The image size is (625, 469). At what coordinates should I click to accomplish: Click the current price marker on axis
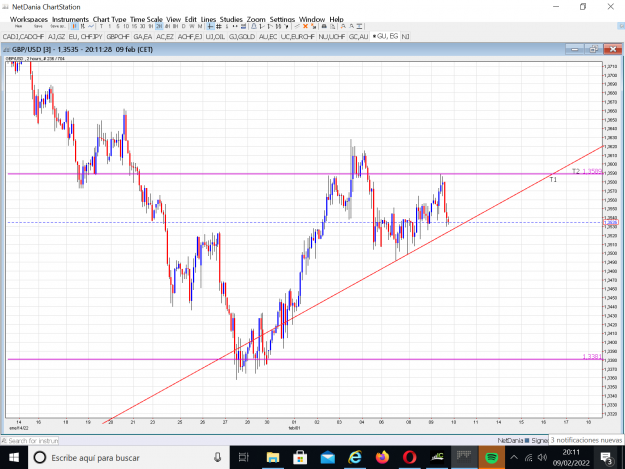click(610, 222)
